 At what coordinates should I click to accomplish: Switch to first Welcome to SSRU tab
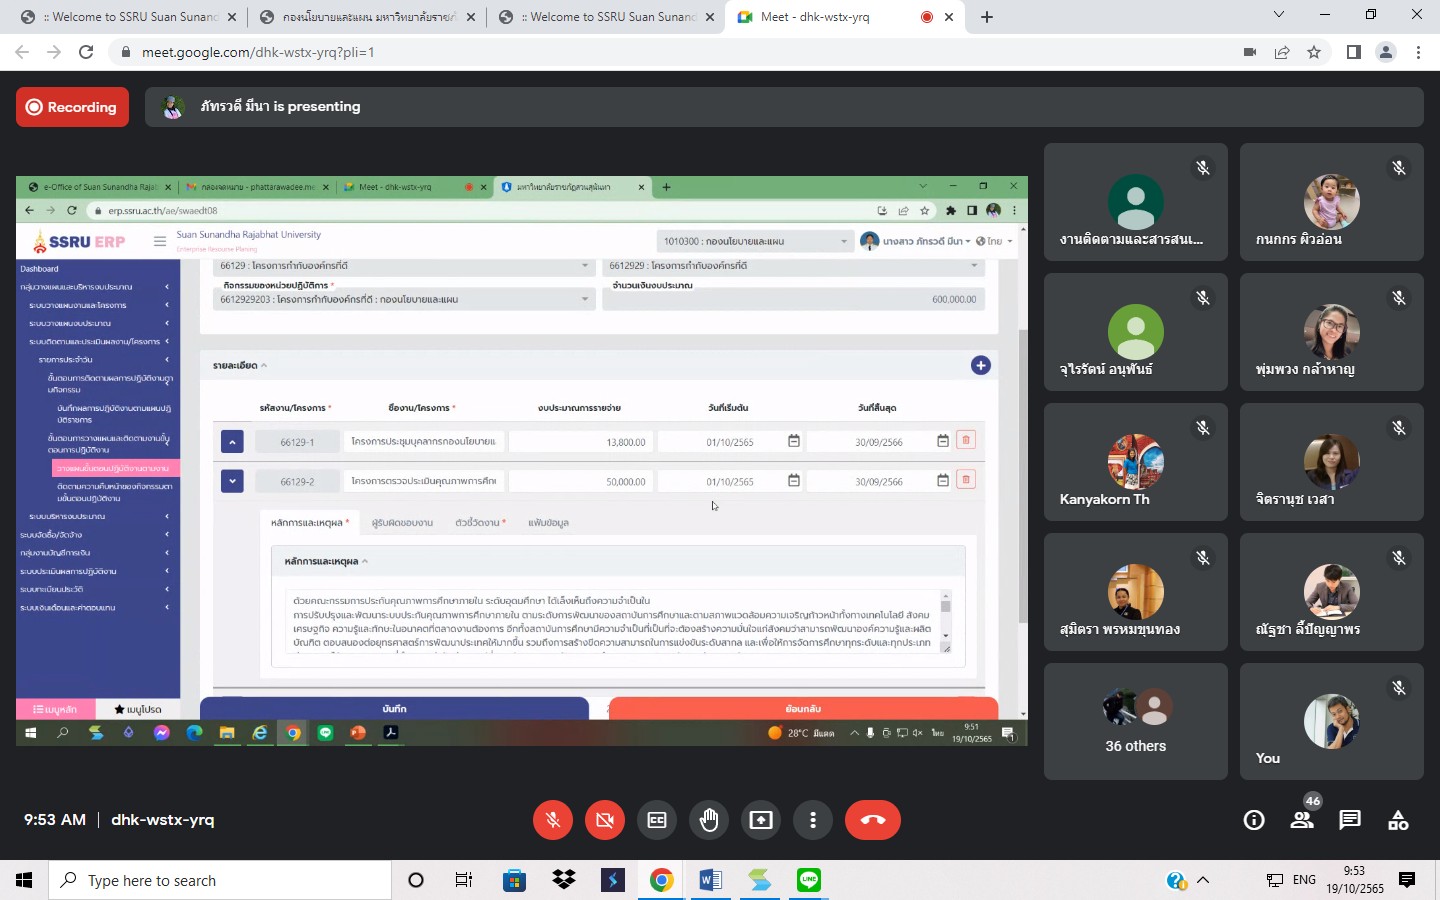[x=130, y=17]
